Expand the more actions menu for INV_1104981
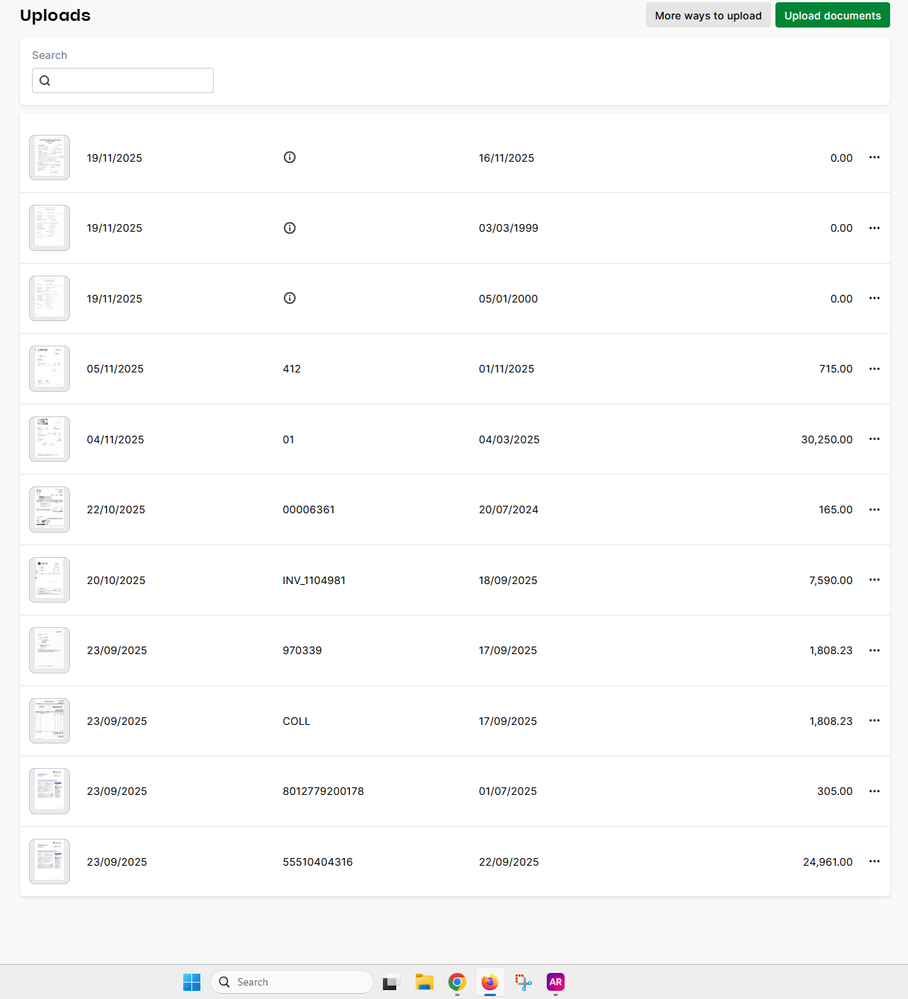Screen dimensions: 908x999 coord(874,580)
